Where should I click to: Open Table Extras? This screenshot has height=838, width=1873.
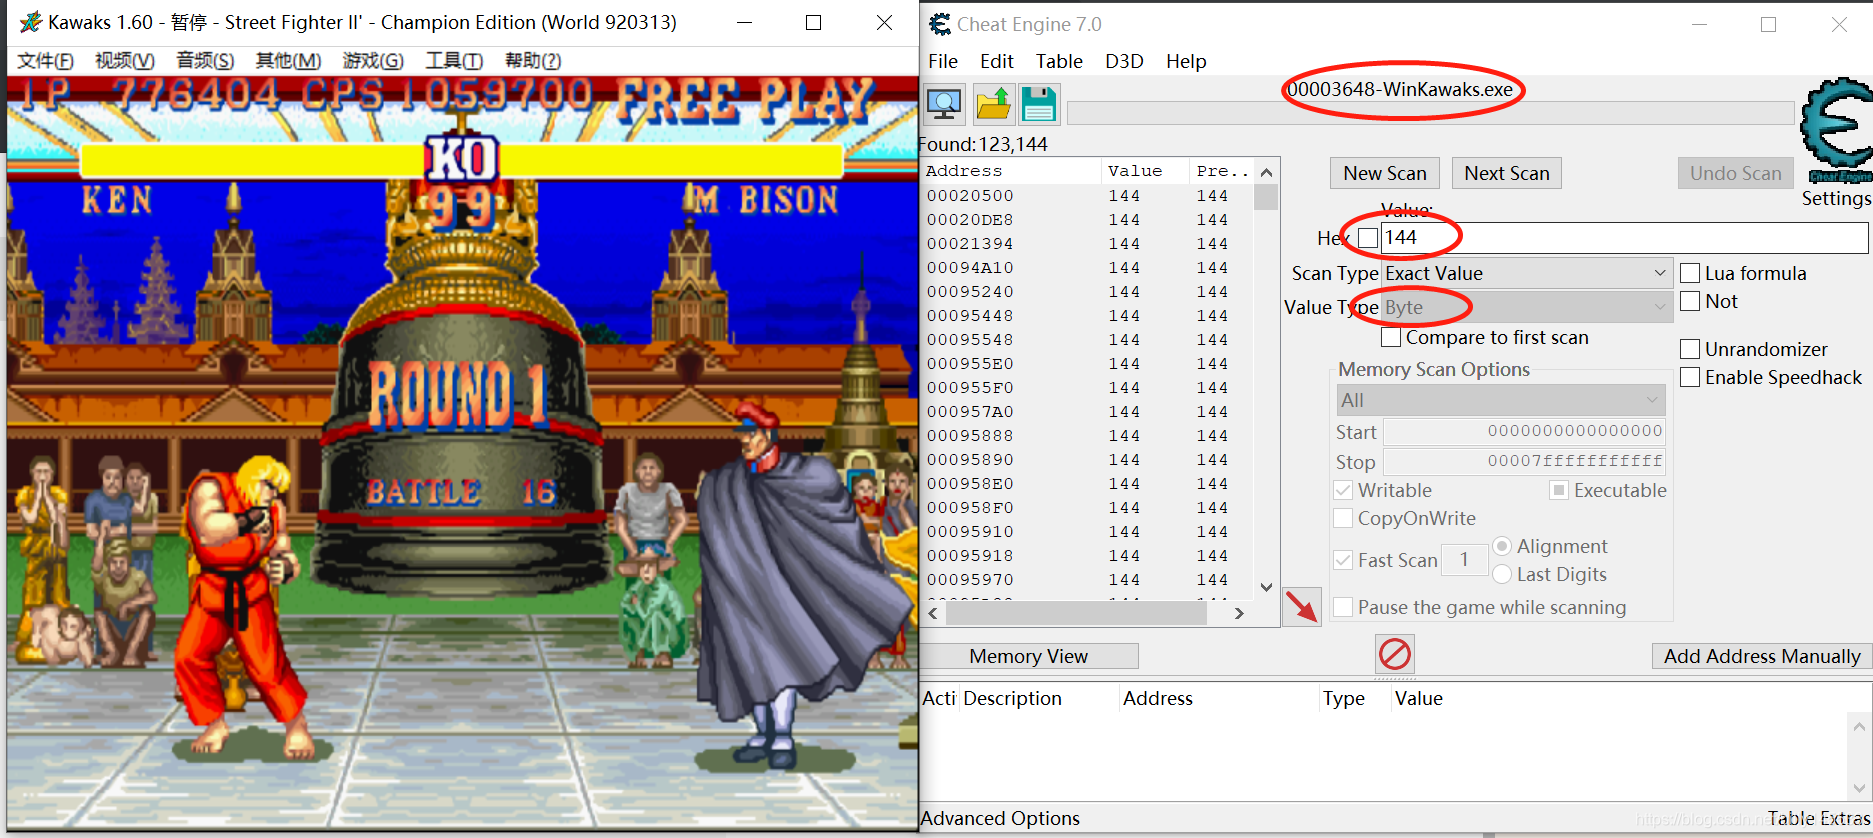(1818, 818)
